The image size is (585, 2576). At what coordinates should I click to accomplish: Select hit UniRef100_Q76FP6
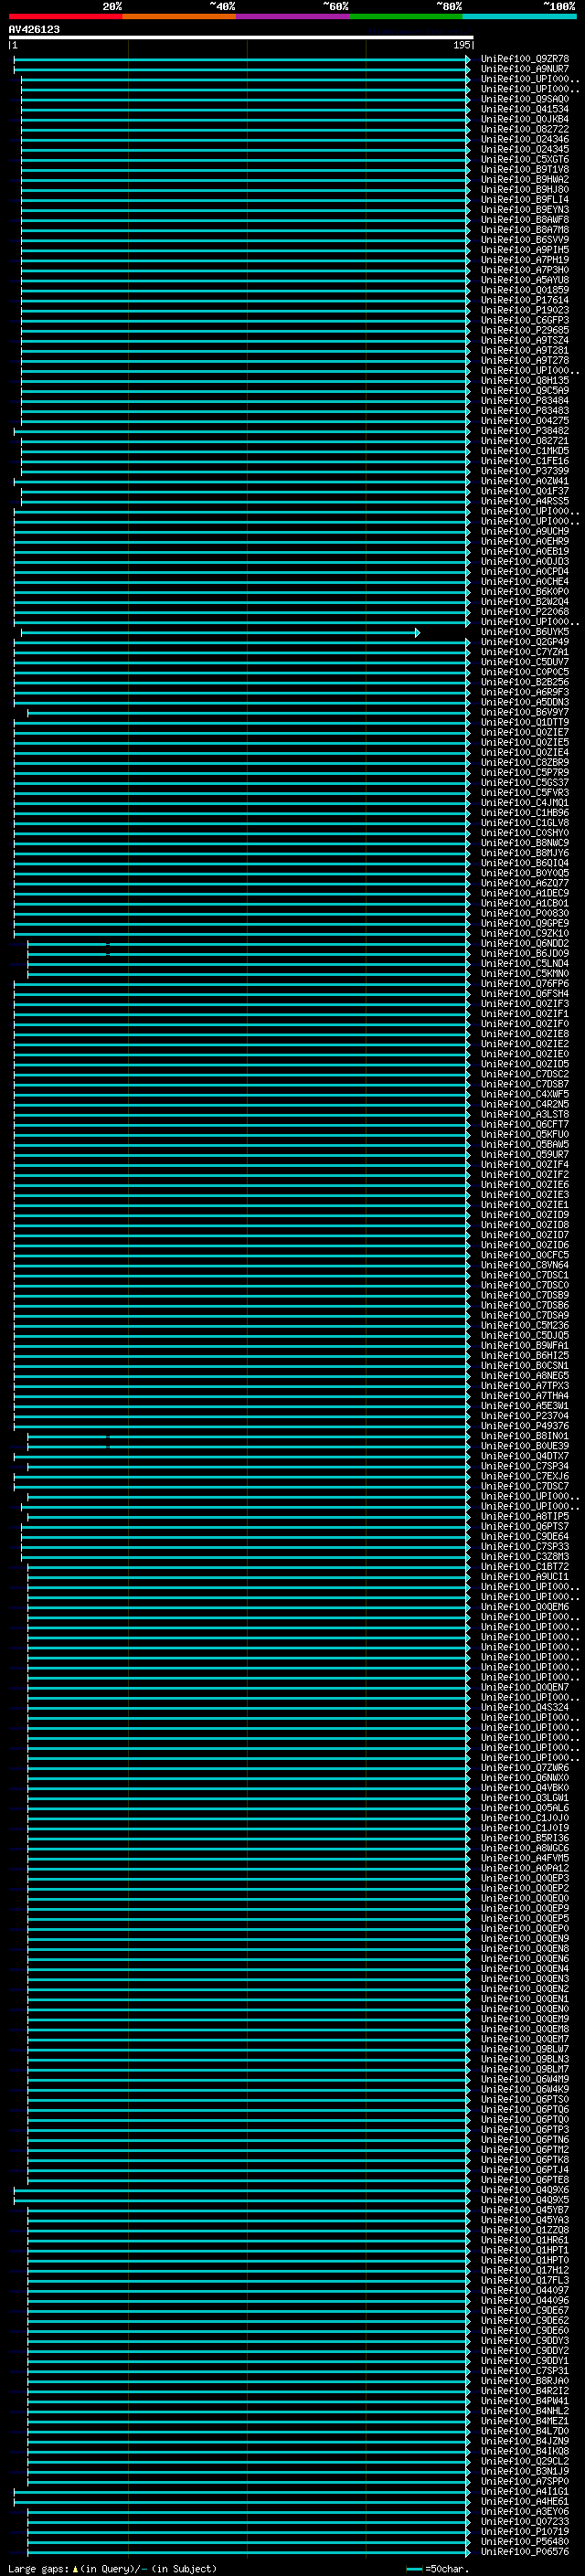(524, 983)
